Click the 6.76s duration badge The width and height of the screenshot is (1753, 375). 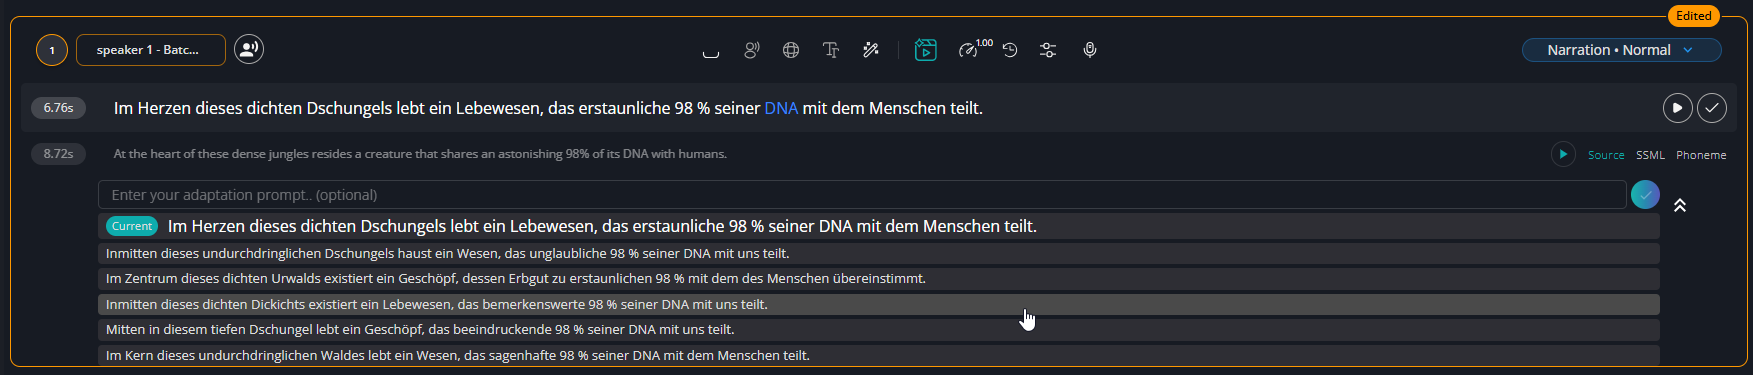click(x=58, y=108)
